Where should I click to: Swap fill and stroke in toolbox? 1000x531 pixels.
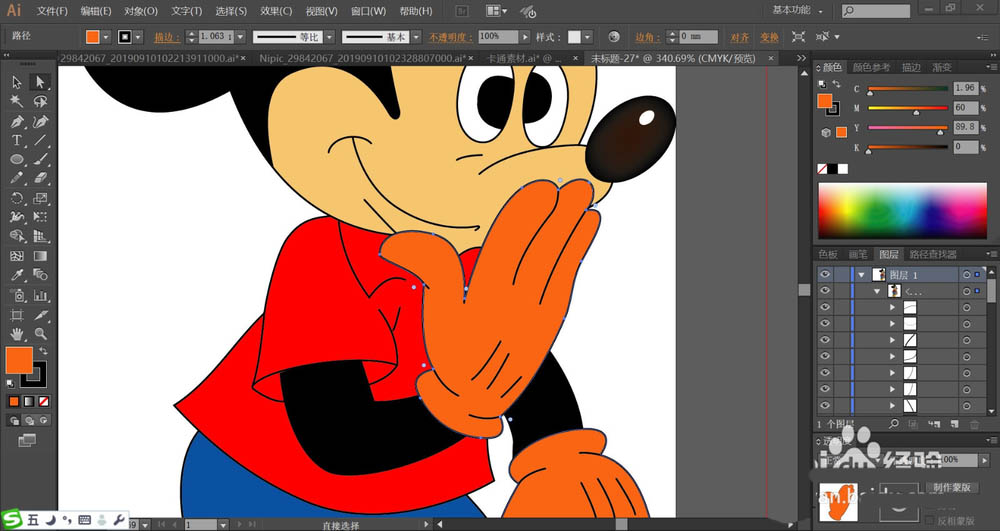[x=43, y=351]
